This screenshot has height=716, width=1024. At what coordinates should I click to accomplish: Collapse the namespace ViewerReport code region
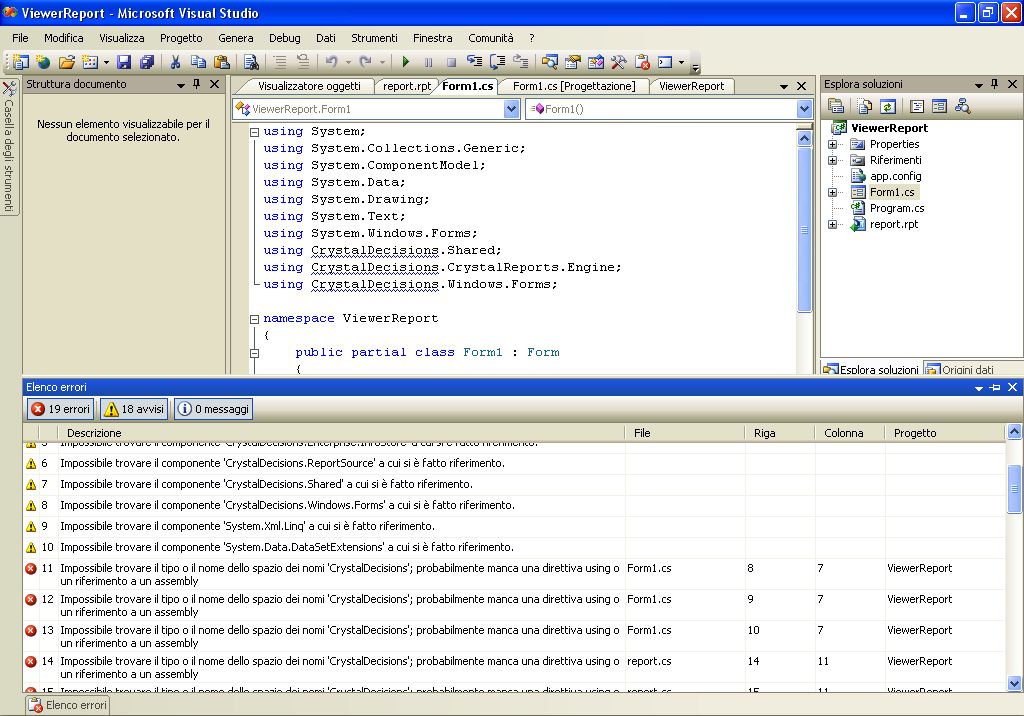(x=255, y=319)
